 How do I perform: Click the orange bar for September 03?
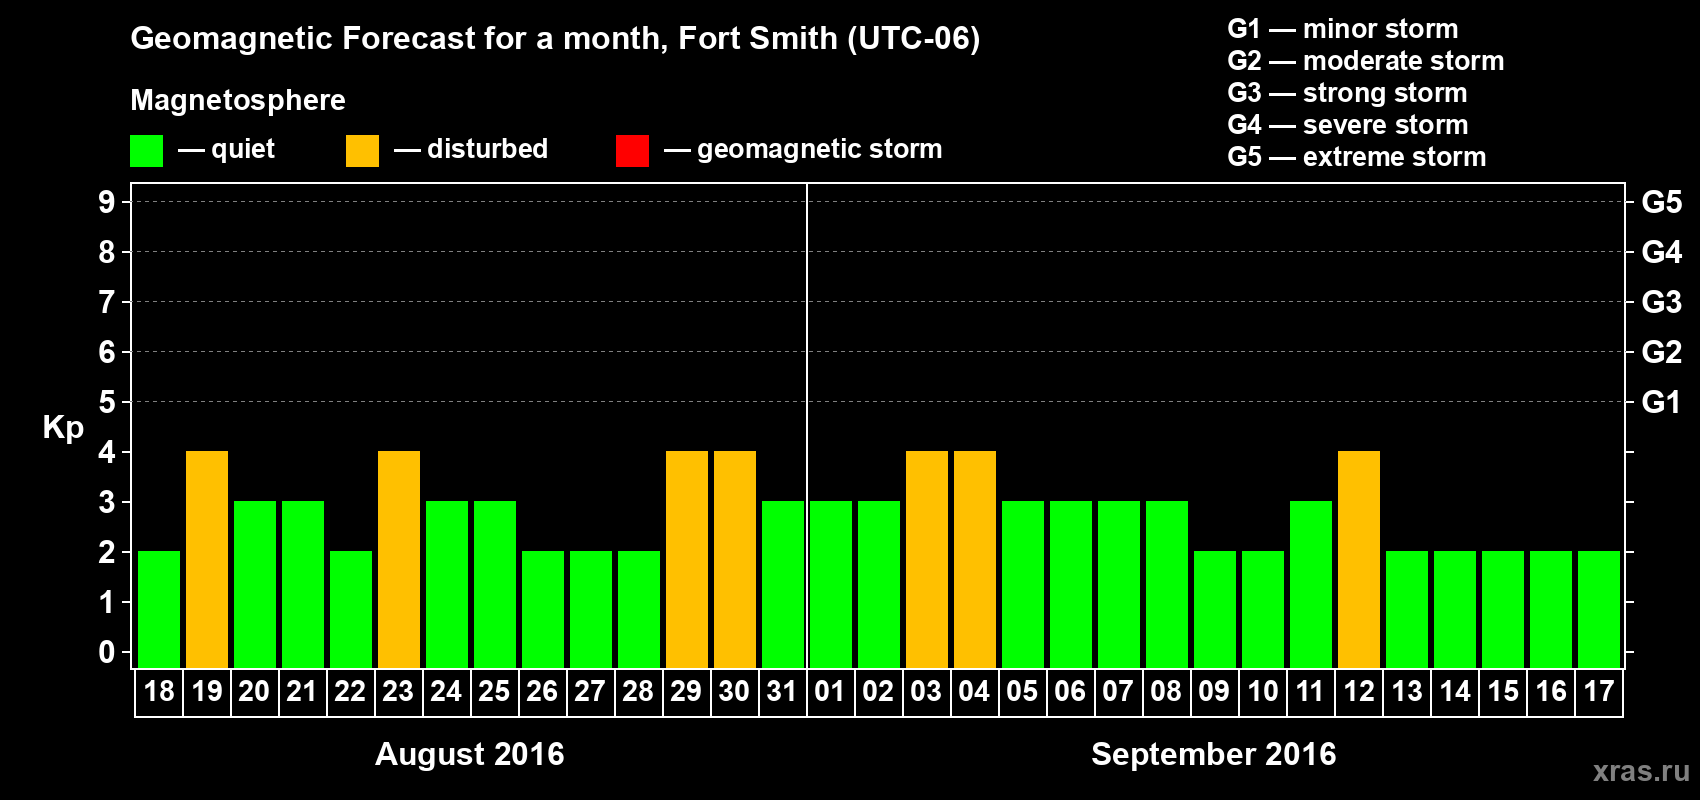tap(927, 559)
